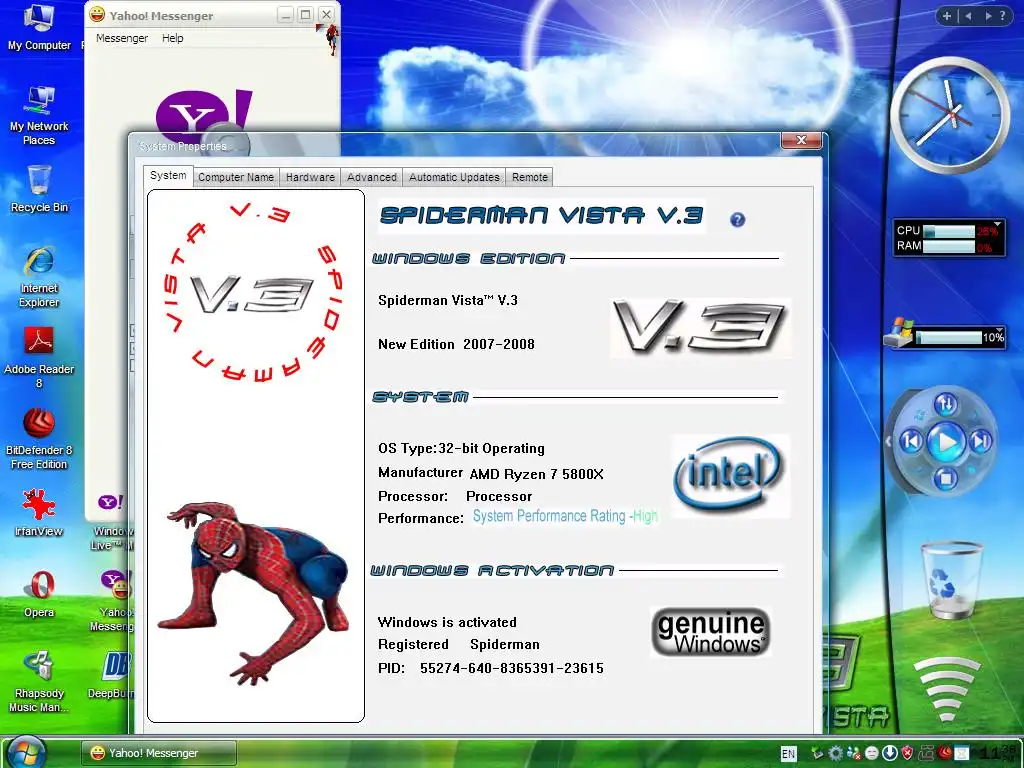
Task: Click the Yahoo! Messenger taskbar button
Action: [x=159, y=753]
